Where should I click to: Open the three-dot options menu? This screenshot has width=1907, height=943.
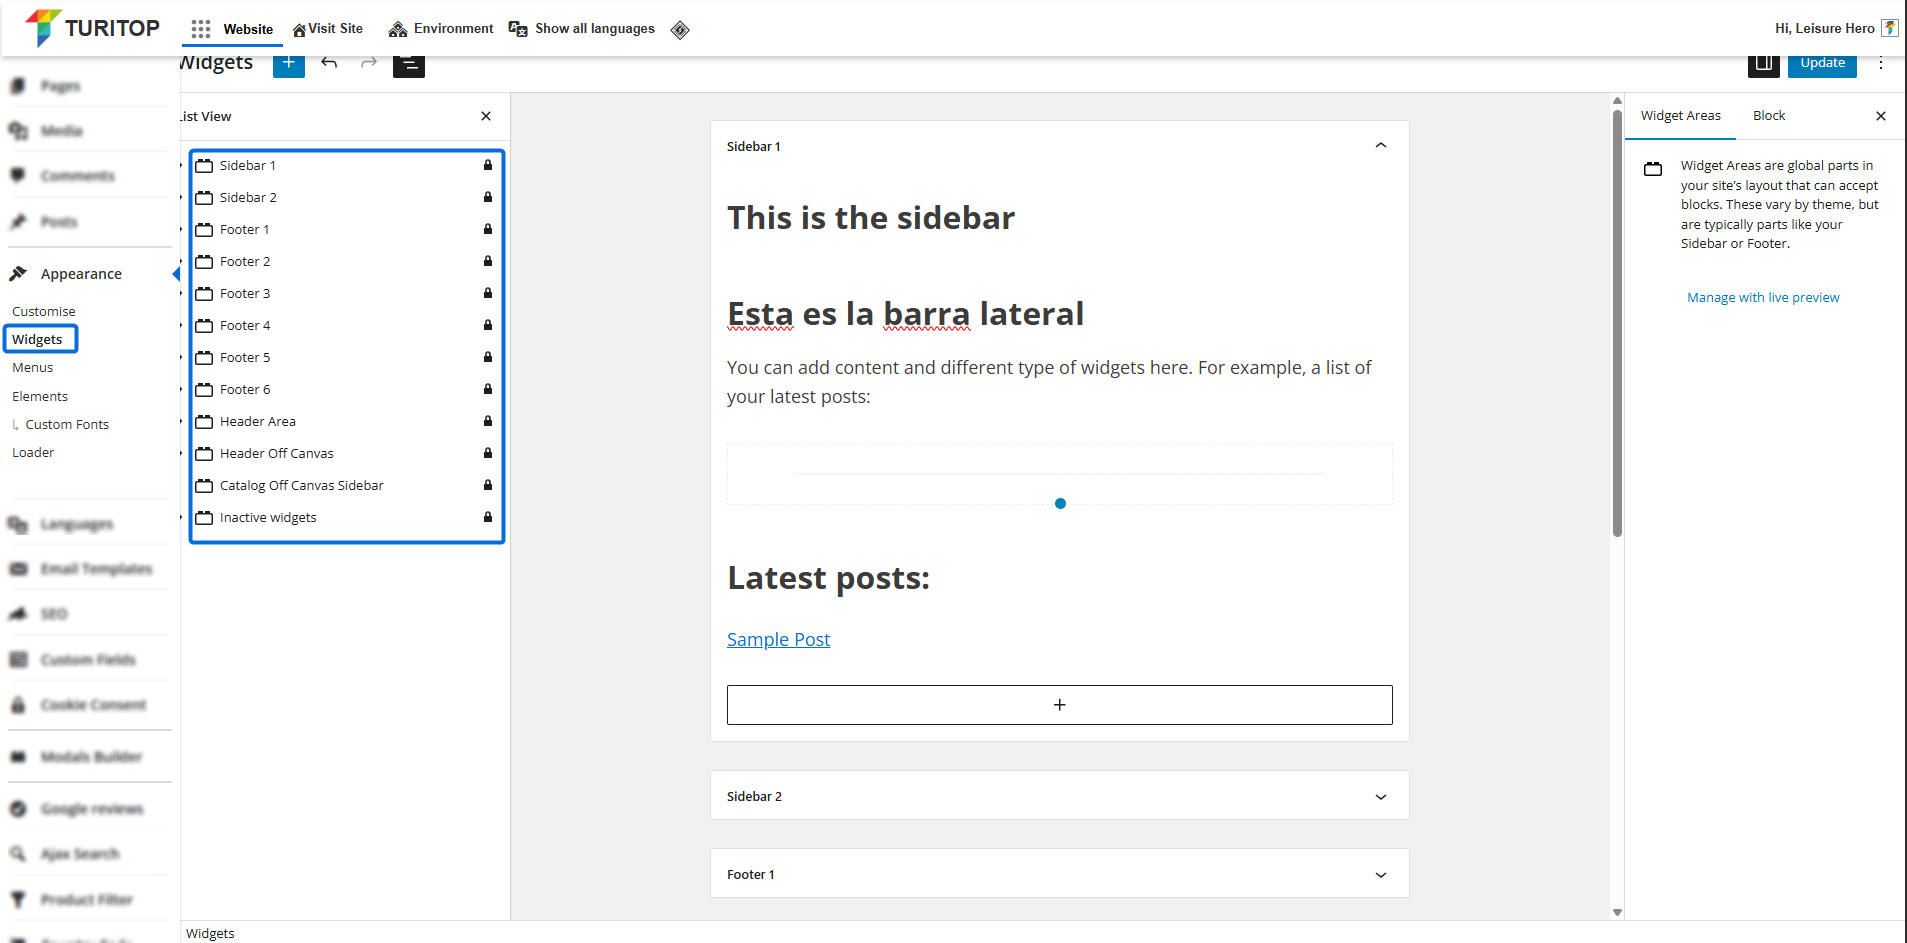(1881, 63)
